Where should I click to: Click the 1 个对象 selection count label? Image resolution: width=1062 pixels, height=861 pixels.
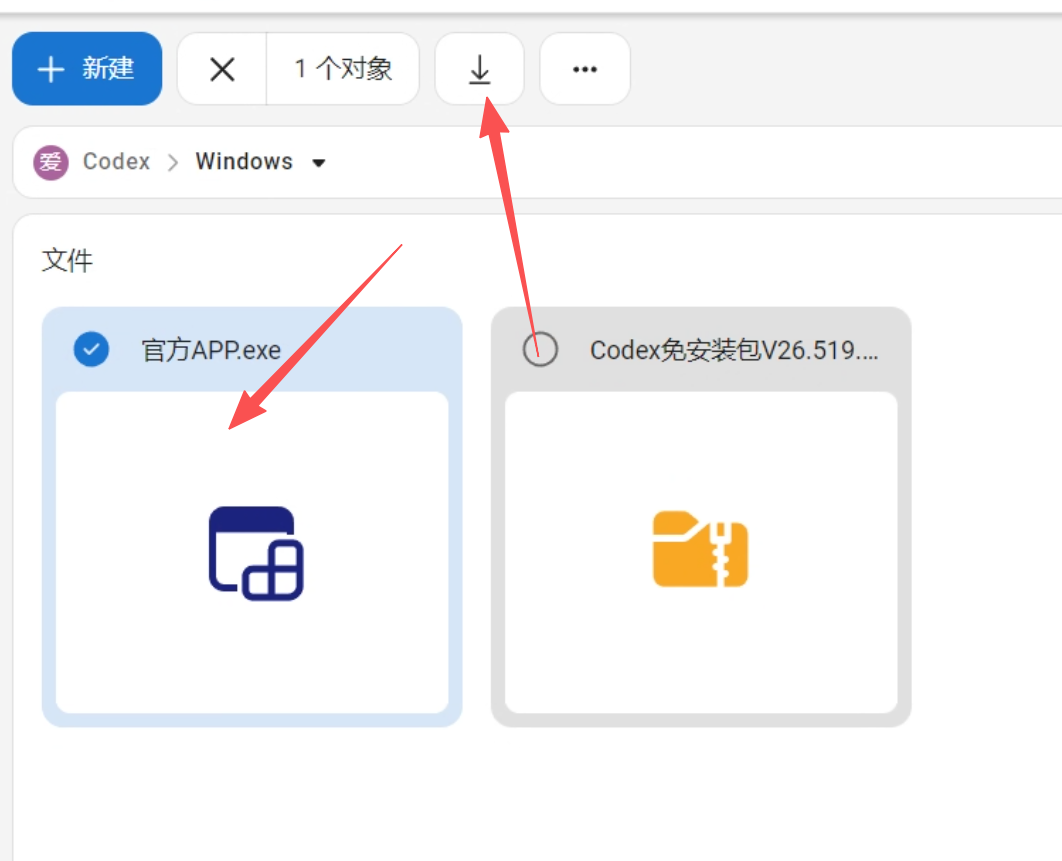pyautogui.click(x=343, y=69)
